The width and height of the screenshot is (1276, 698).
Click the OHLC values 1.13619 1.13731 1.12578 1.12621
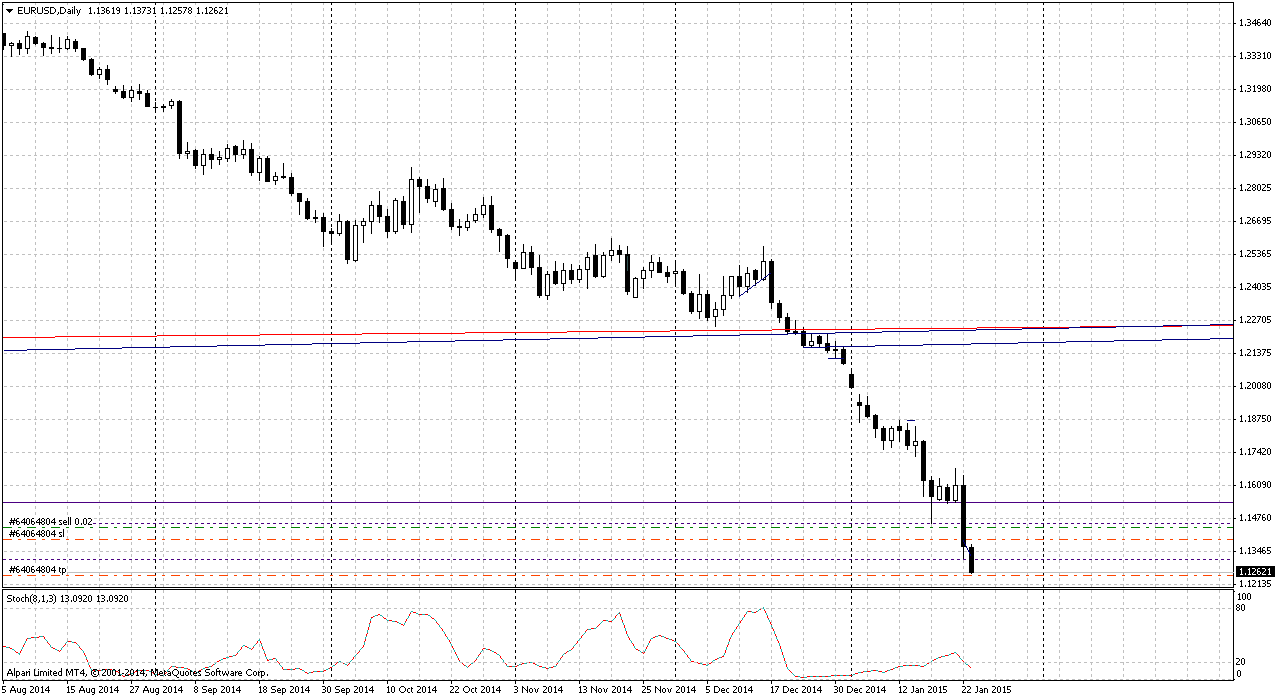[x=156, y=10]
